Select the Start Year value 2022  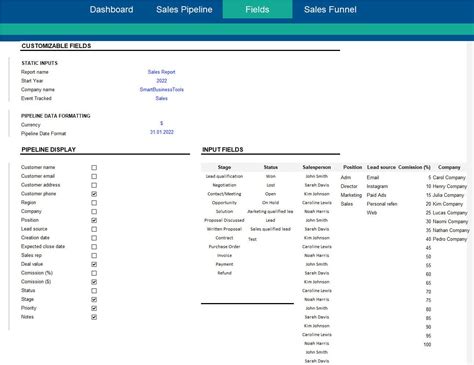[x=162, y=81]
